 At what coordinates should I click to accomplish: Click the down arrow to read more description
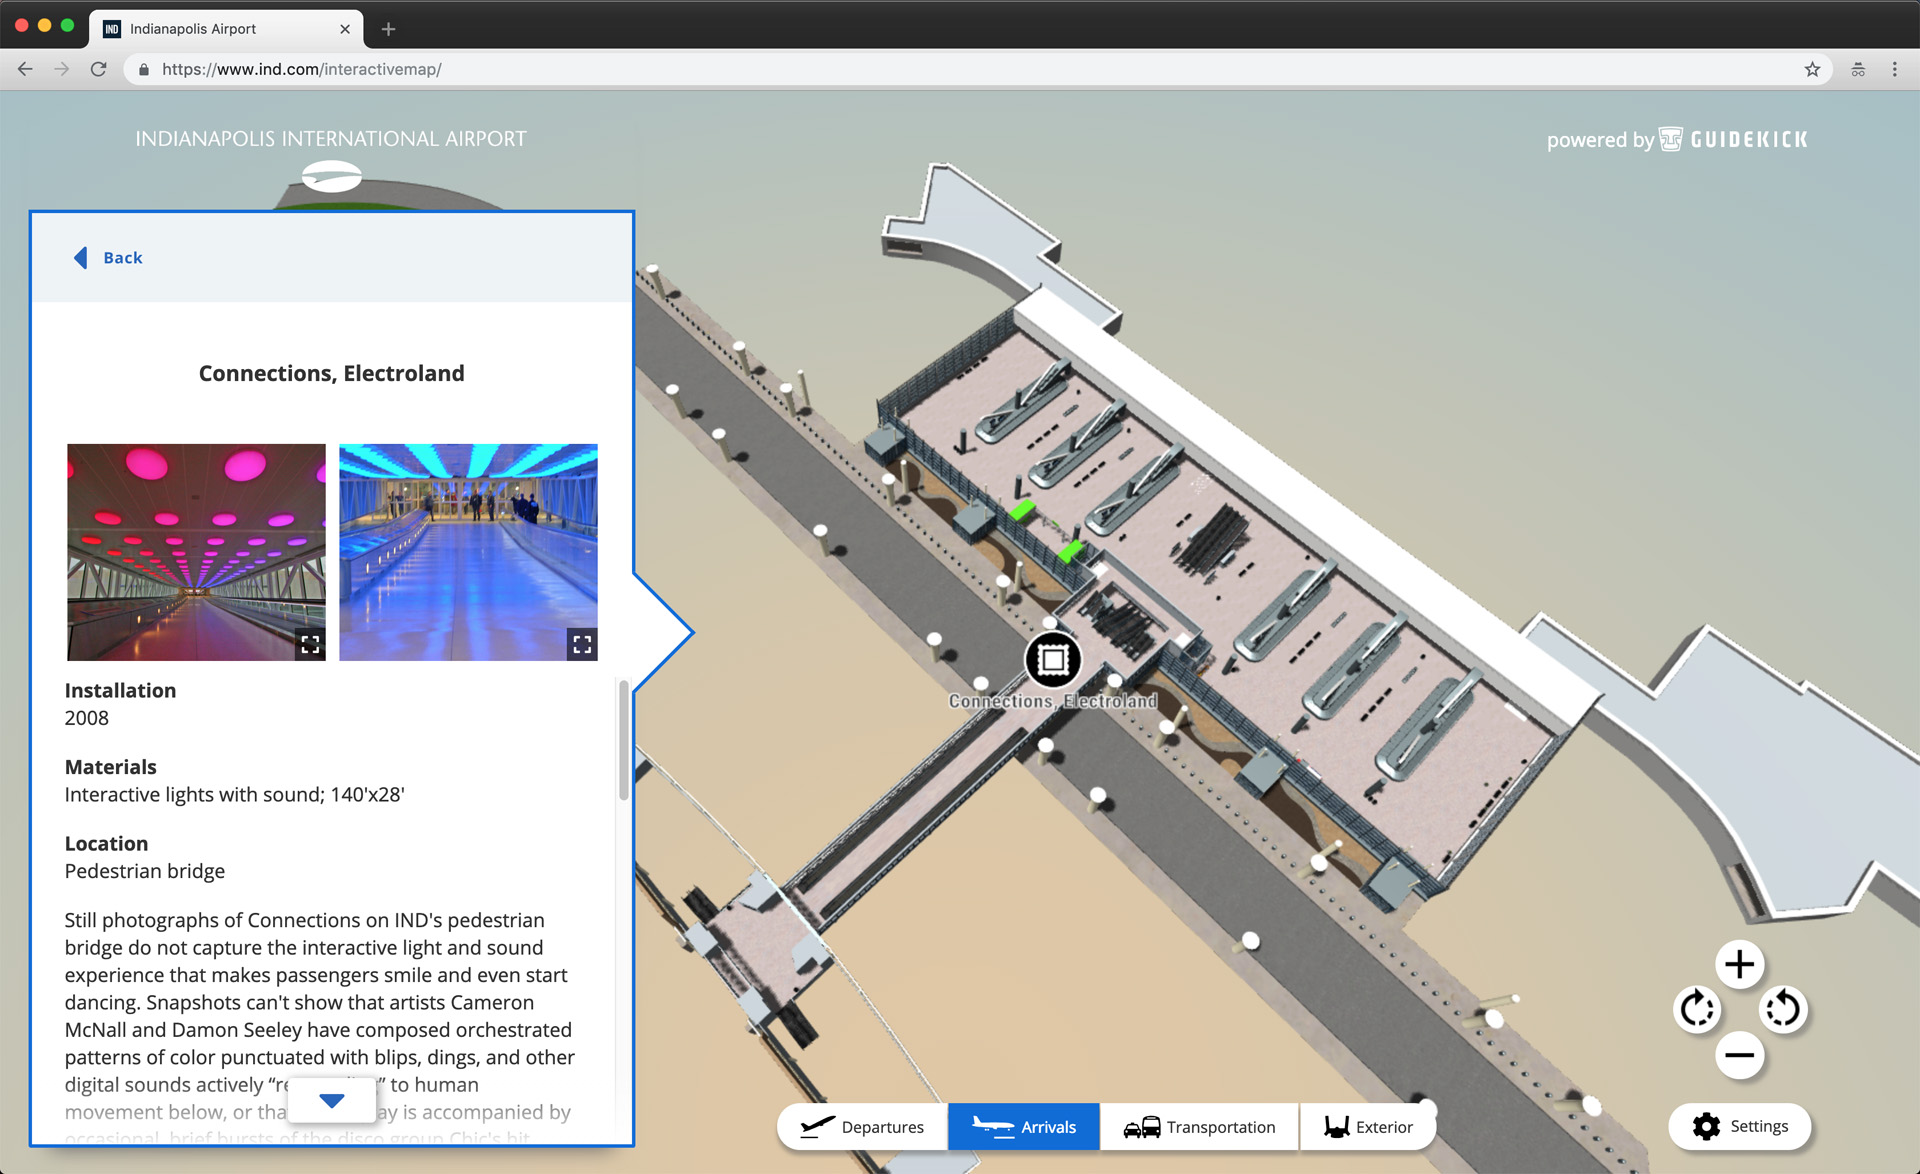(x=332, y=1100)
